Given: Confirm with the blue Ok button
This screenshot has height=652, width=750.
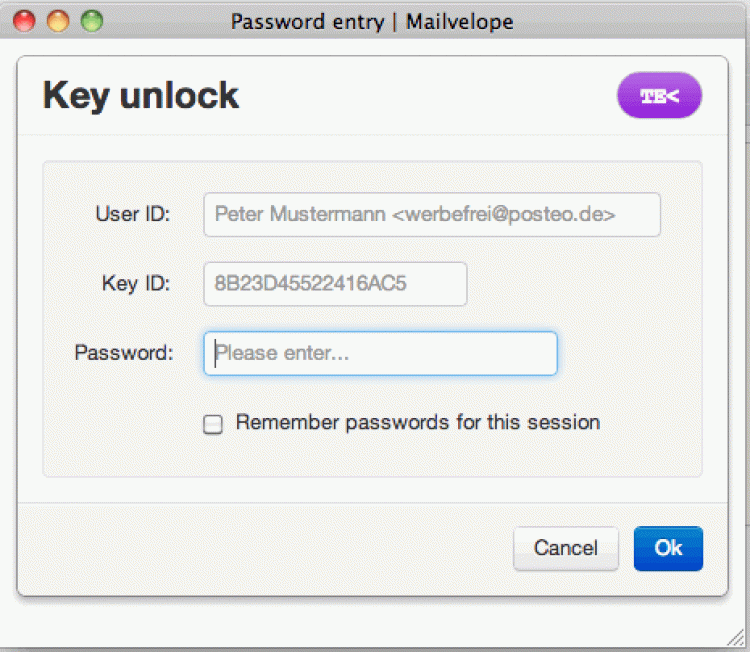Looking at the screenshot, I should 668,548.
